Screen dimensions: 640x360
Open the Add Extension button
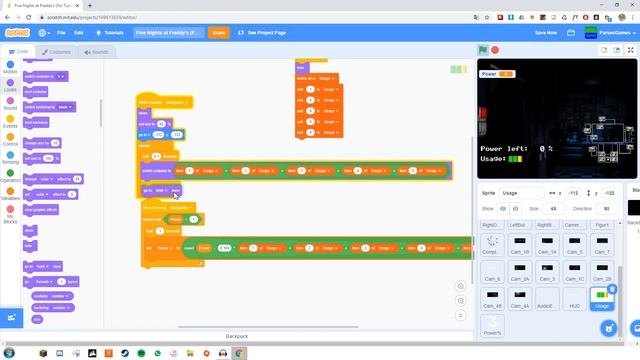(x=11, y=318)
